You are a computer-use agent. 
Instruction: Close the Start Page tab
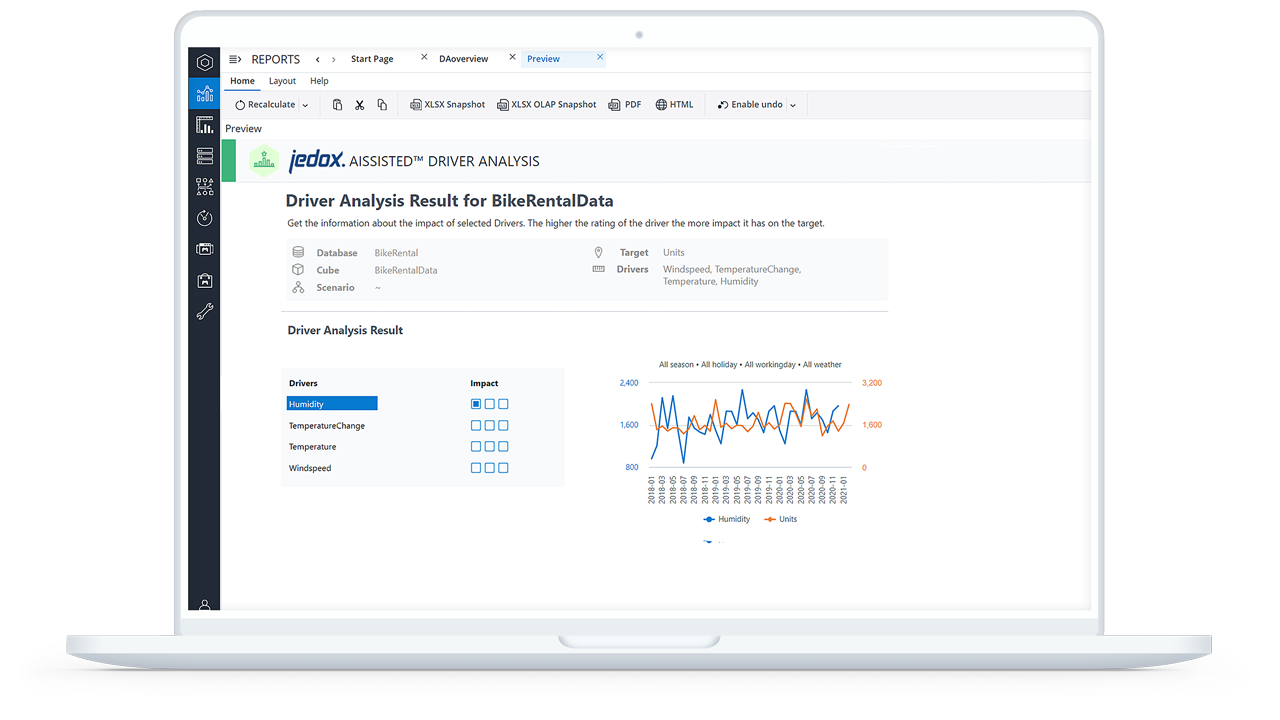coord(424,57)
